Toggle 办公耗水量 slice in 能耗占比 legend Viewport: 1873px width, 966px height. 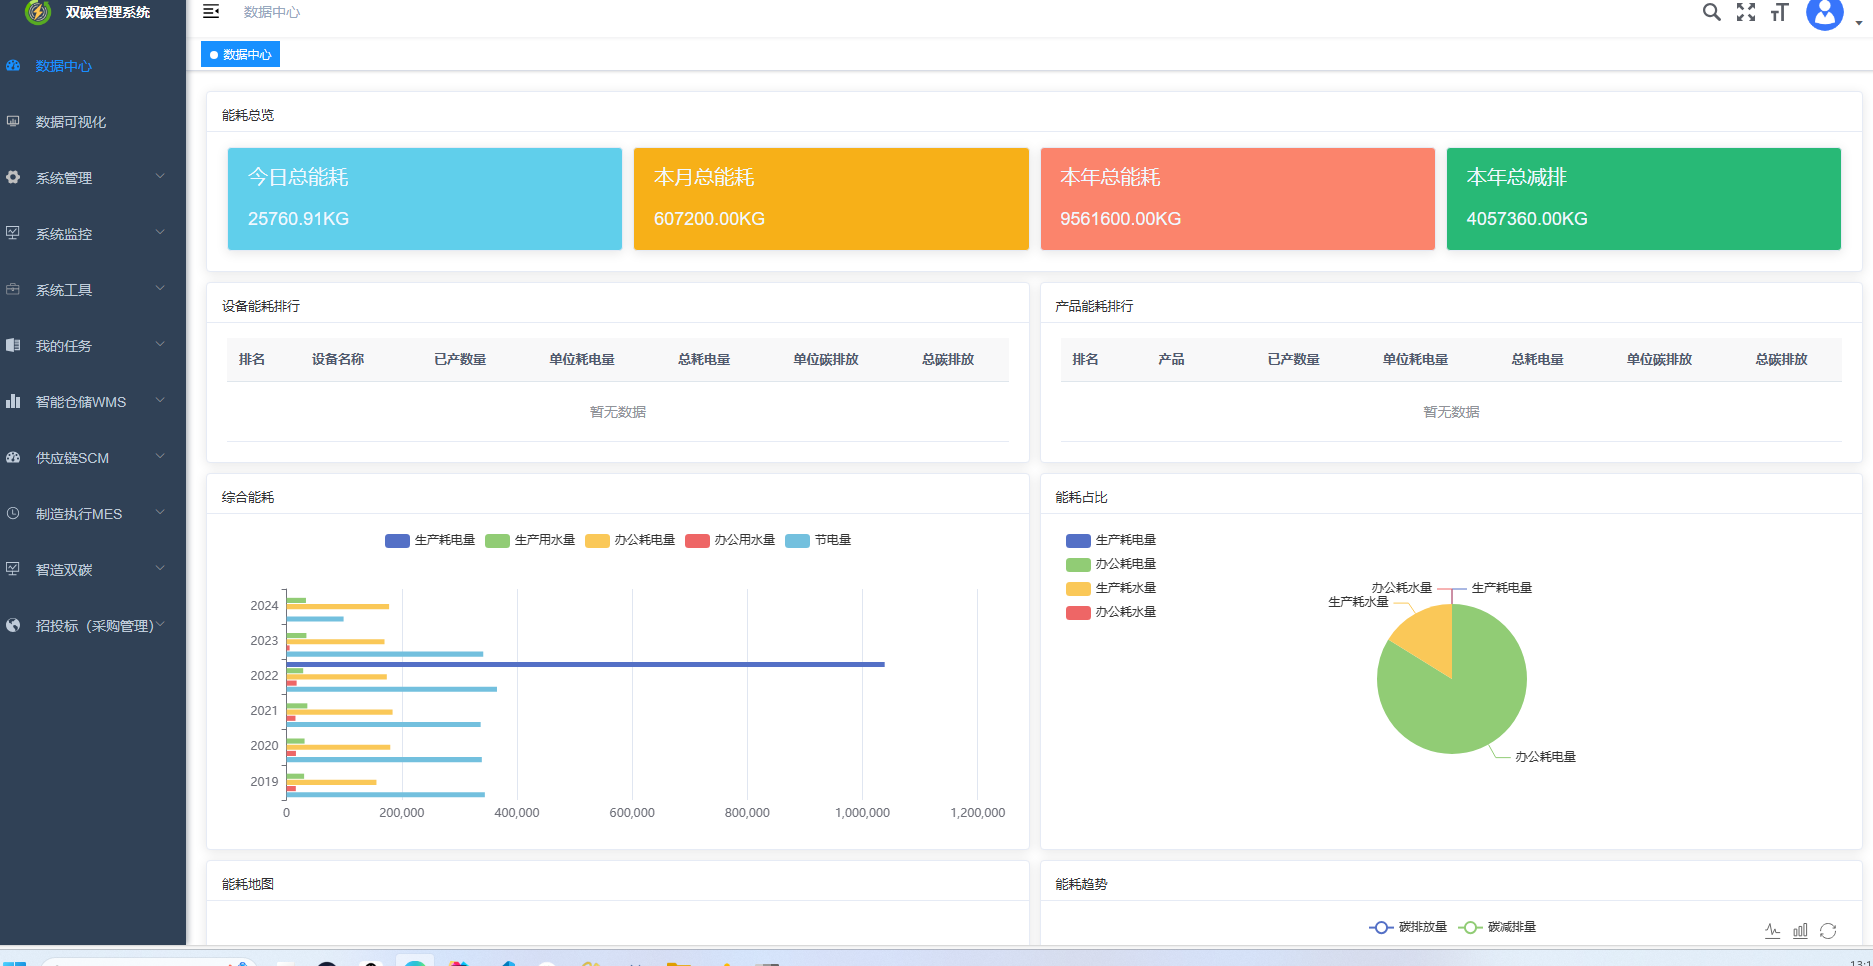pos(1111,612)
